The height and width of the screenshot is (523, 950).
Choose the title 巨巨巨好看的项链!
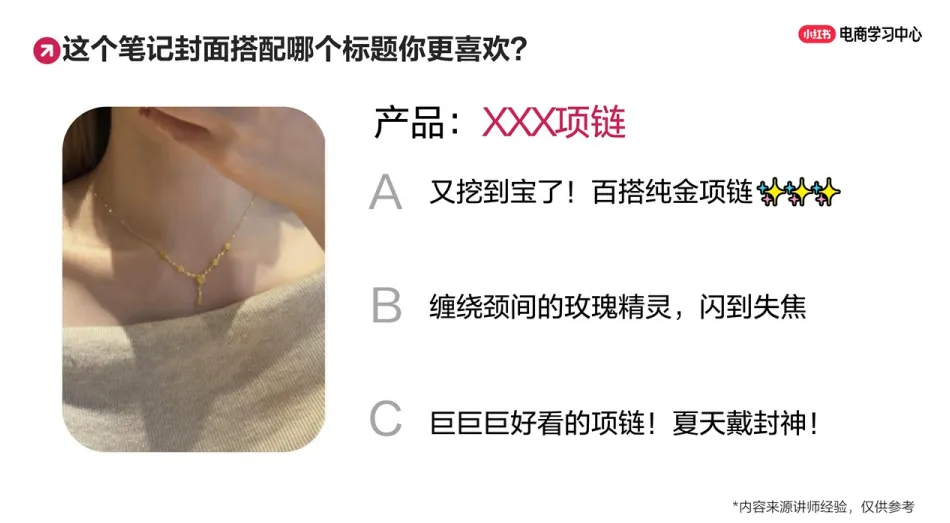point(543,422)
